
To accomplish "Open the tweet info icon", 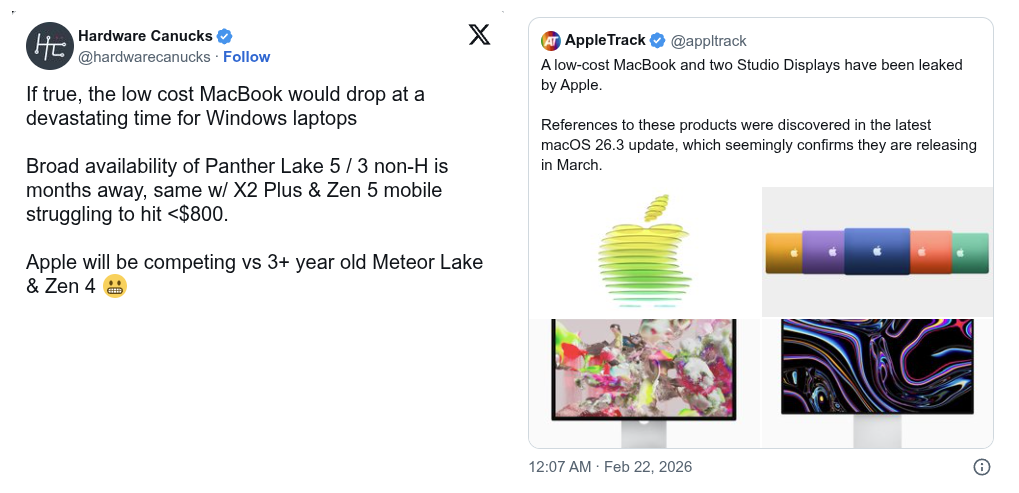I will tap(982, 467).
